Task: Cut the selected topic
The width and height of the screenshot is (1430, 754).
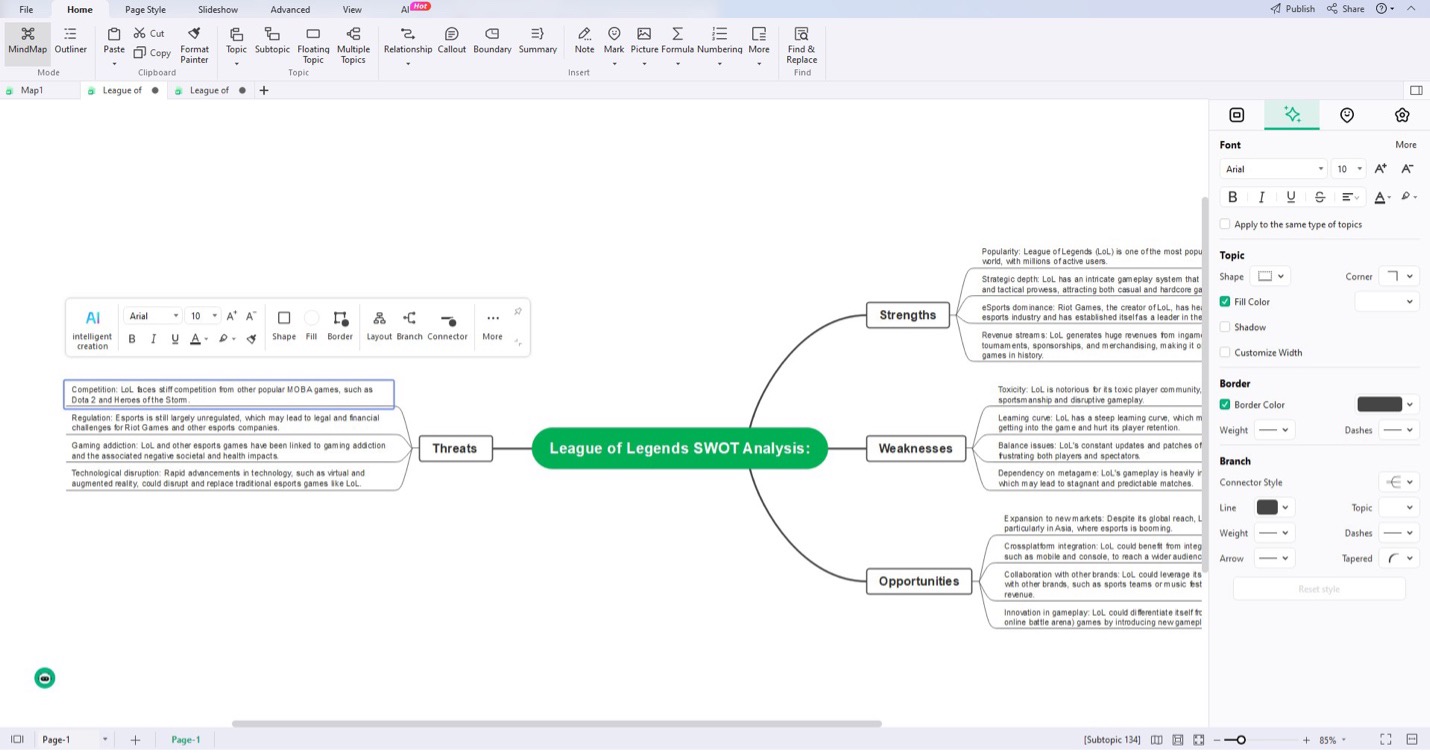Action: (x=150, y=33)
